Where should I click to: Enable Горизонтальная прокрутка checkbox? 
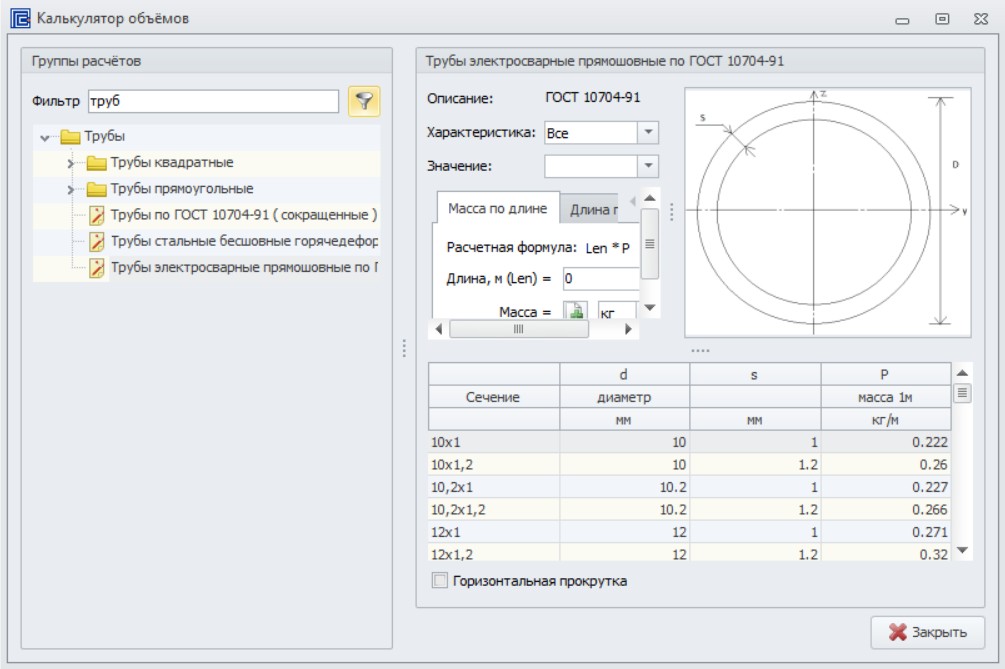pyautogui.click(x=440, y=581)
